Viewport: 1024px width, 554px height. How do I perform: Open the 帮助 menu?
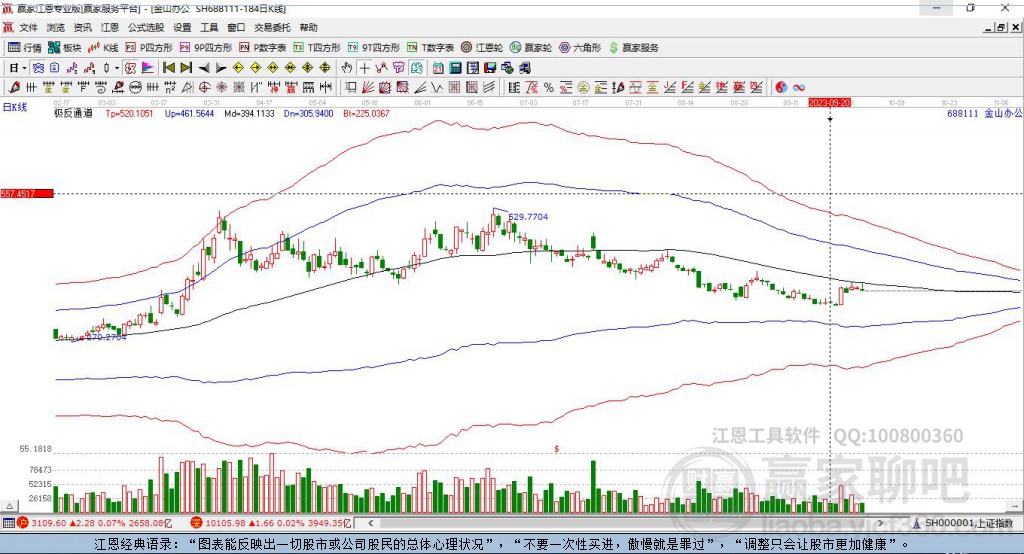click(x=308, y=27)
